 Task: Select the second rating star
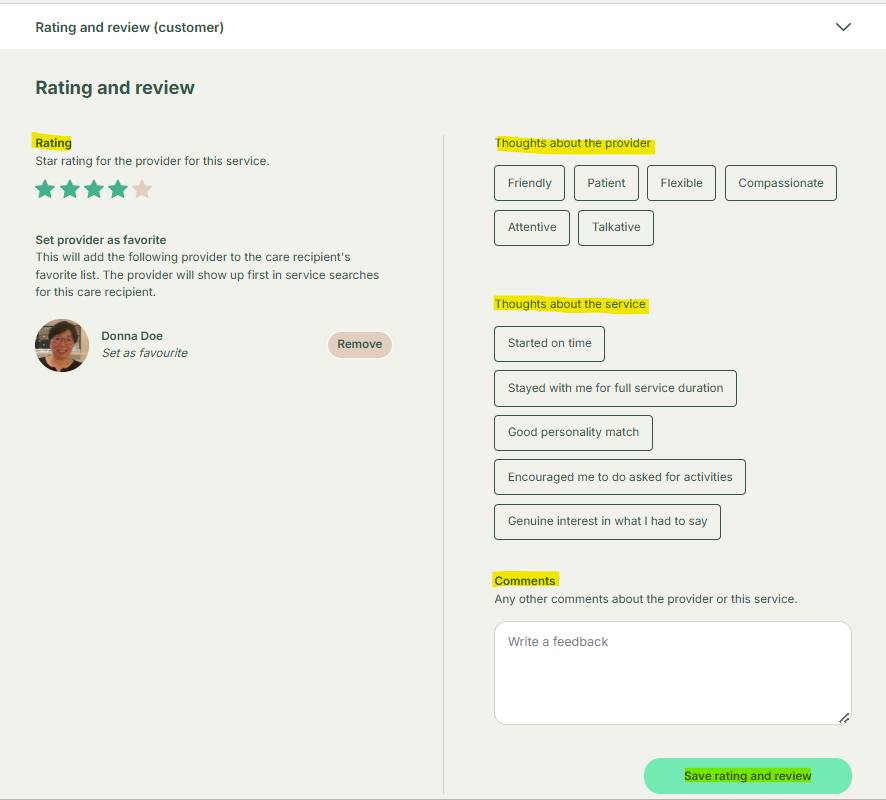[69, 189]
